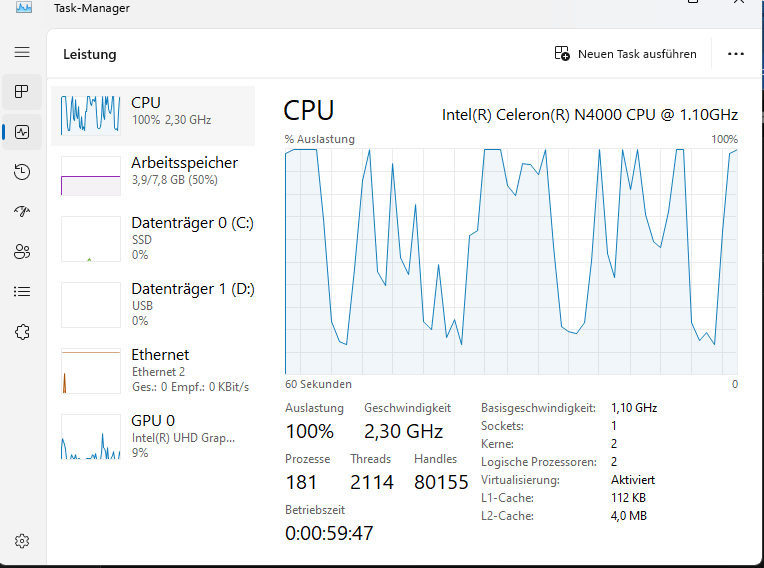Select the Ethernet network entry
764x568 pixels.
(153, 370)
